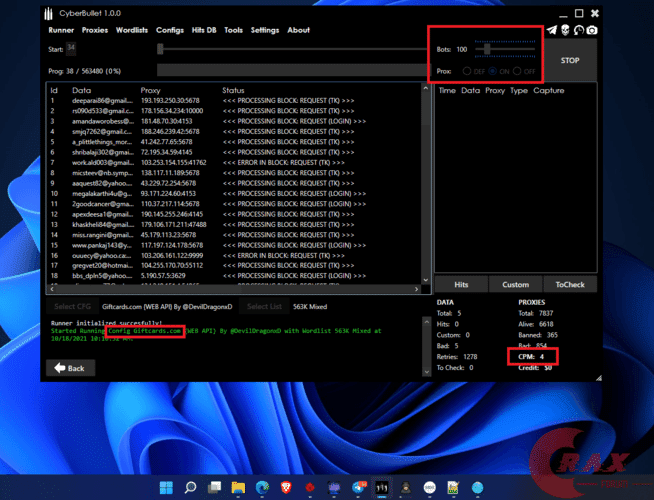Select the OFF proxy mode radio
Viewport: 654px width, 500px height.
click(x=517, y=71)
